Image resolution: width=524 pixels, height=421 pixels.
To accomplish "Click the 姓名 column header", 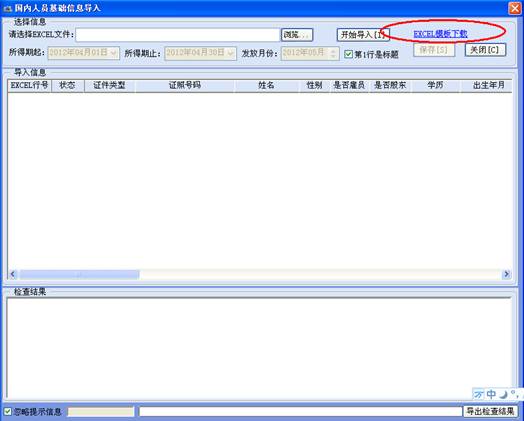I will coord(266,86).
